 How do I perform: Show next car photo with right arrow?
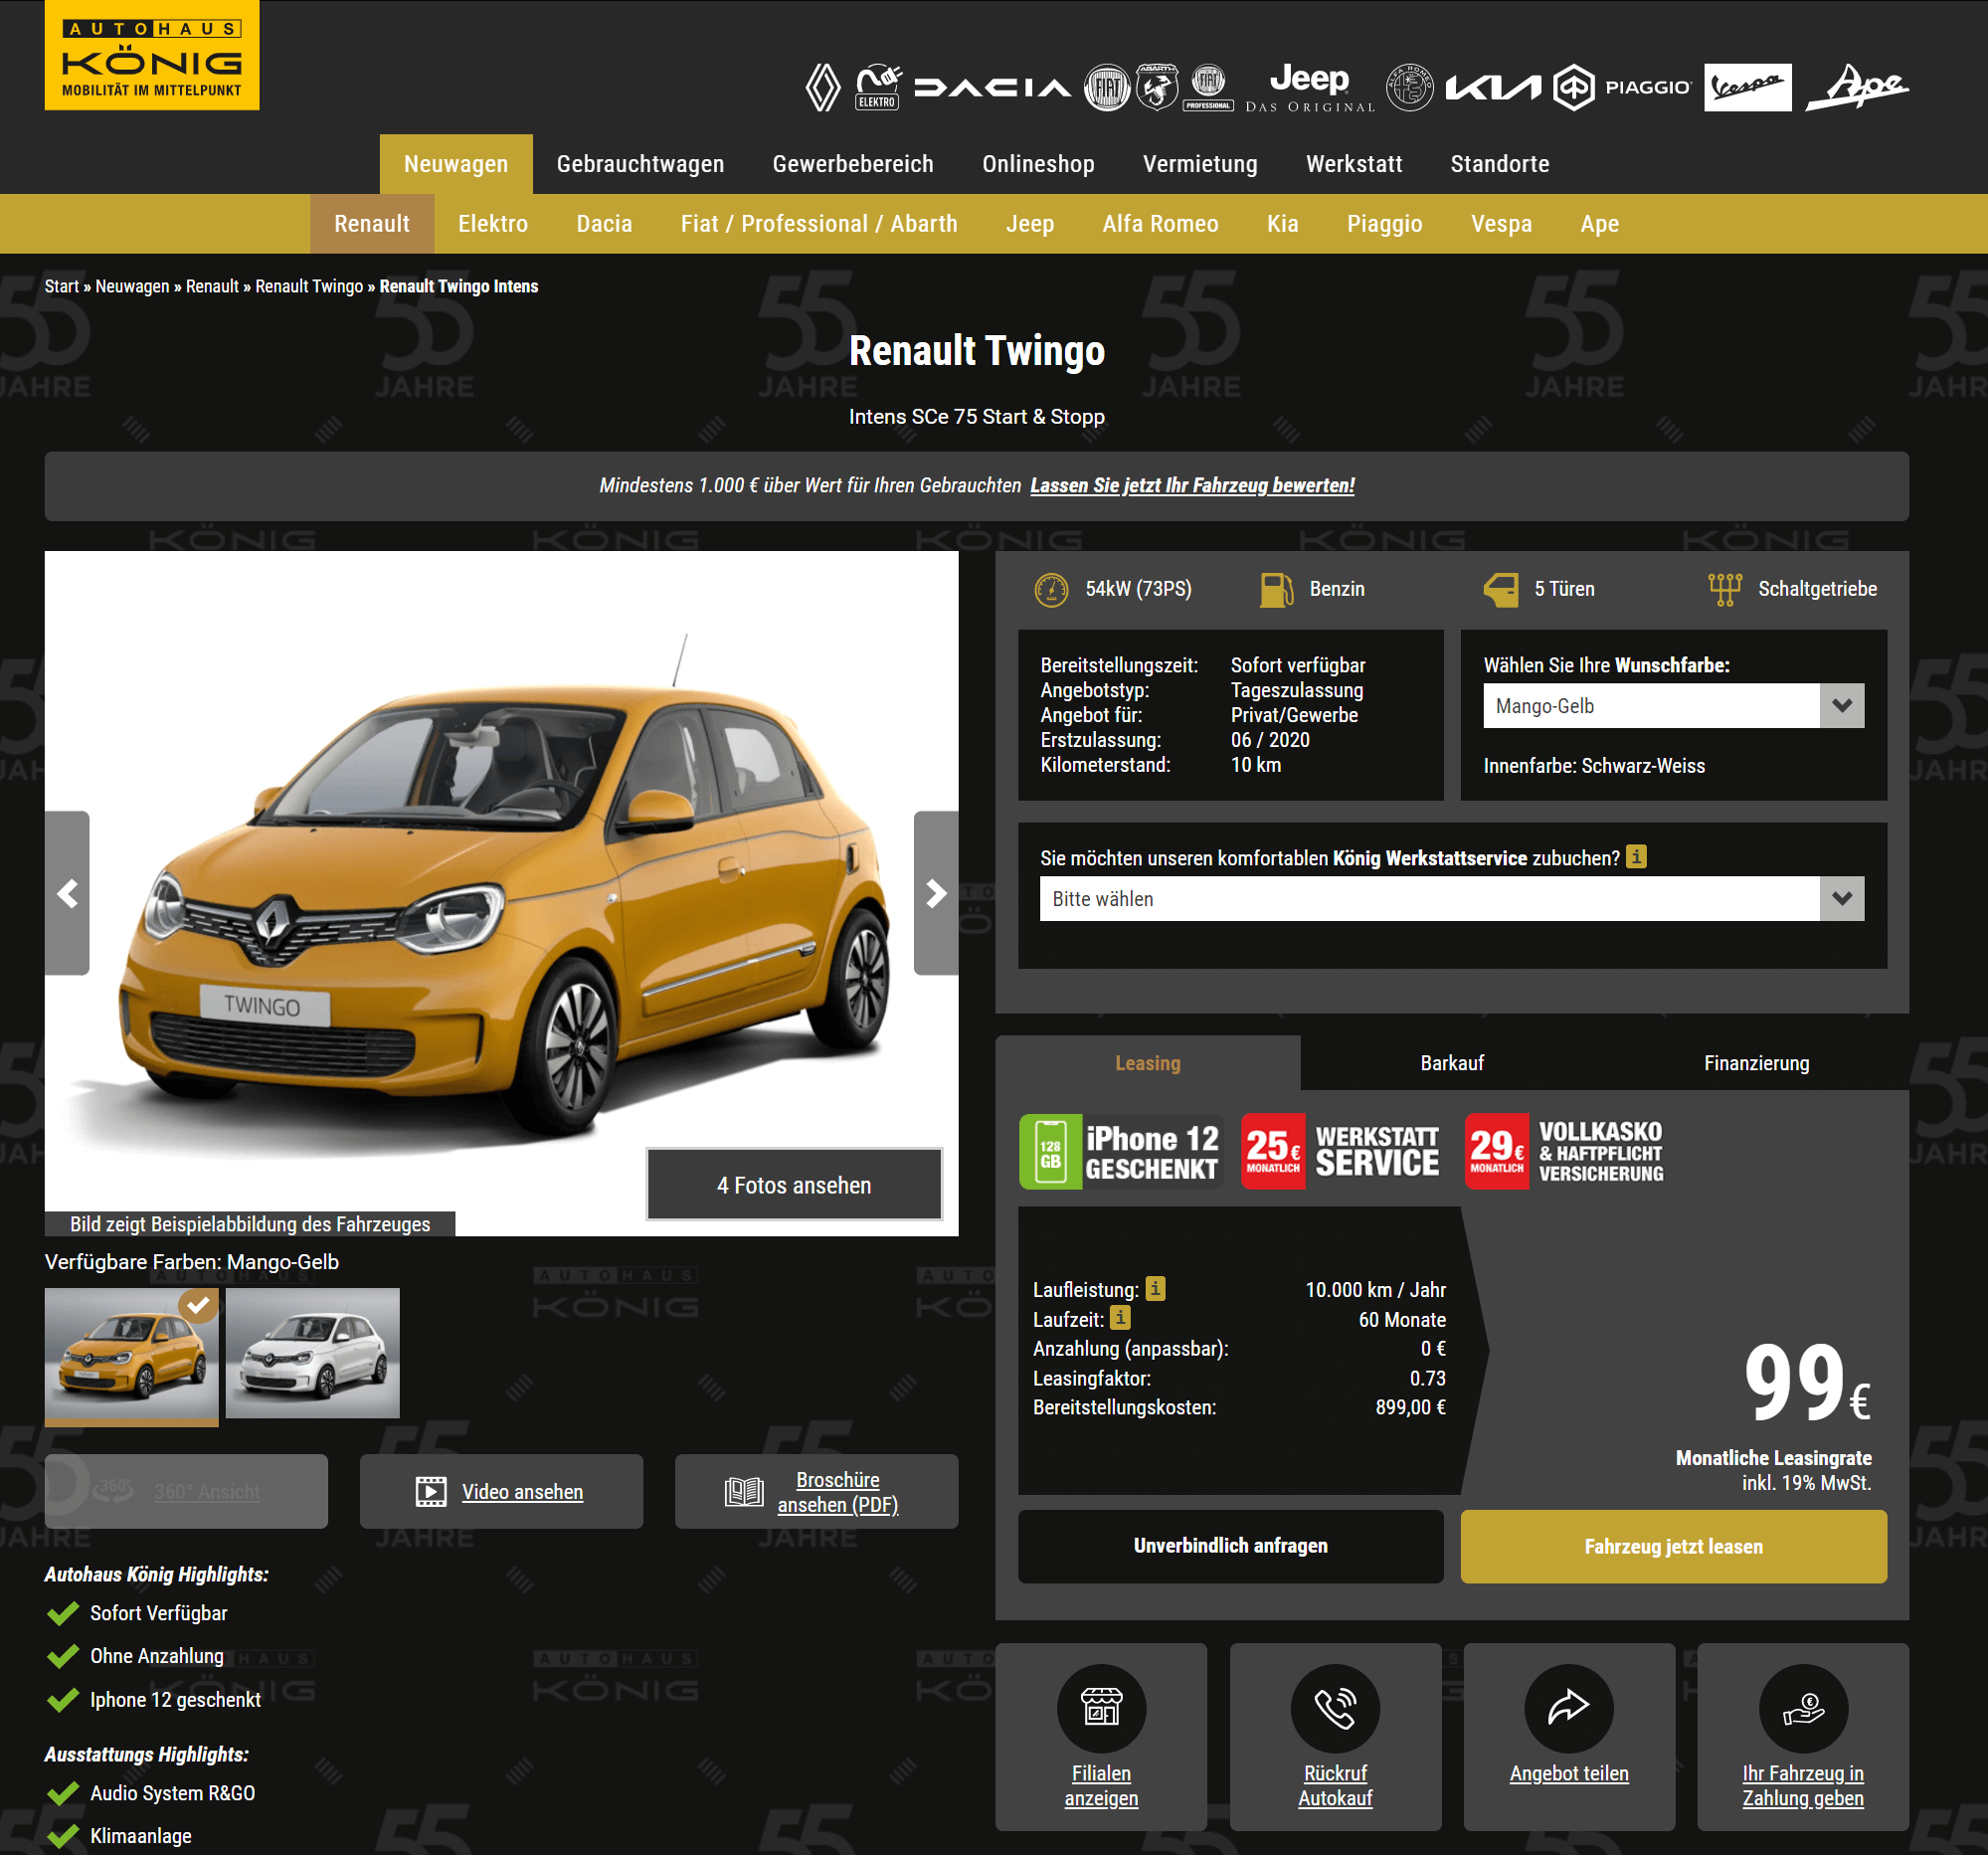pos(936,893)
